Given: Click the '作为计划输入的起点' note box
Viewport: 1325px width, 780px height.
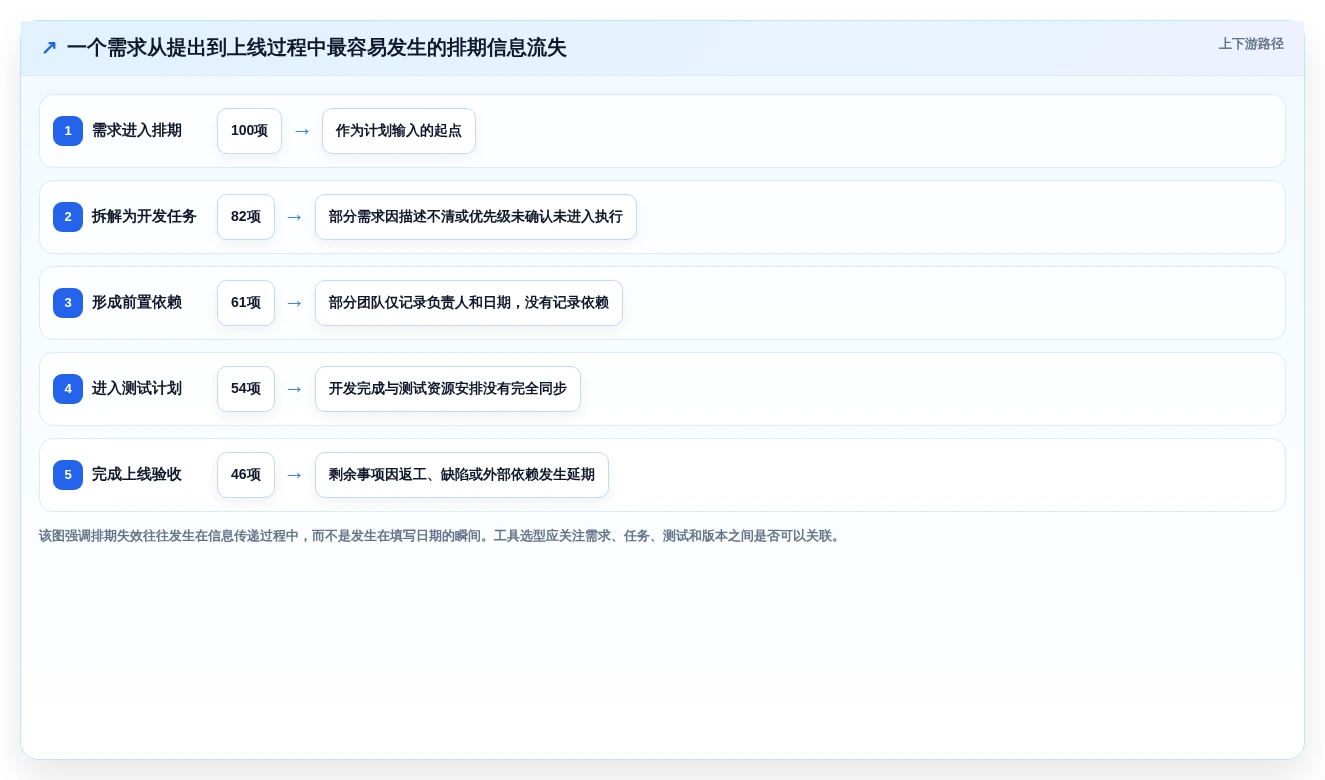Looking at the screenshot, I should click(x=399, y=131).
